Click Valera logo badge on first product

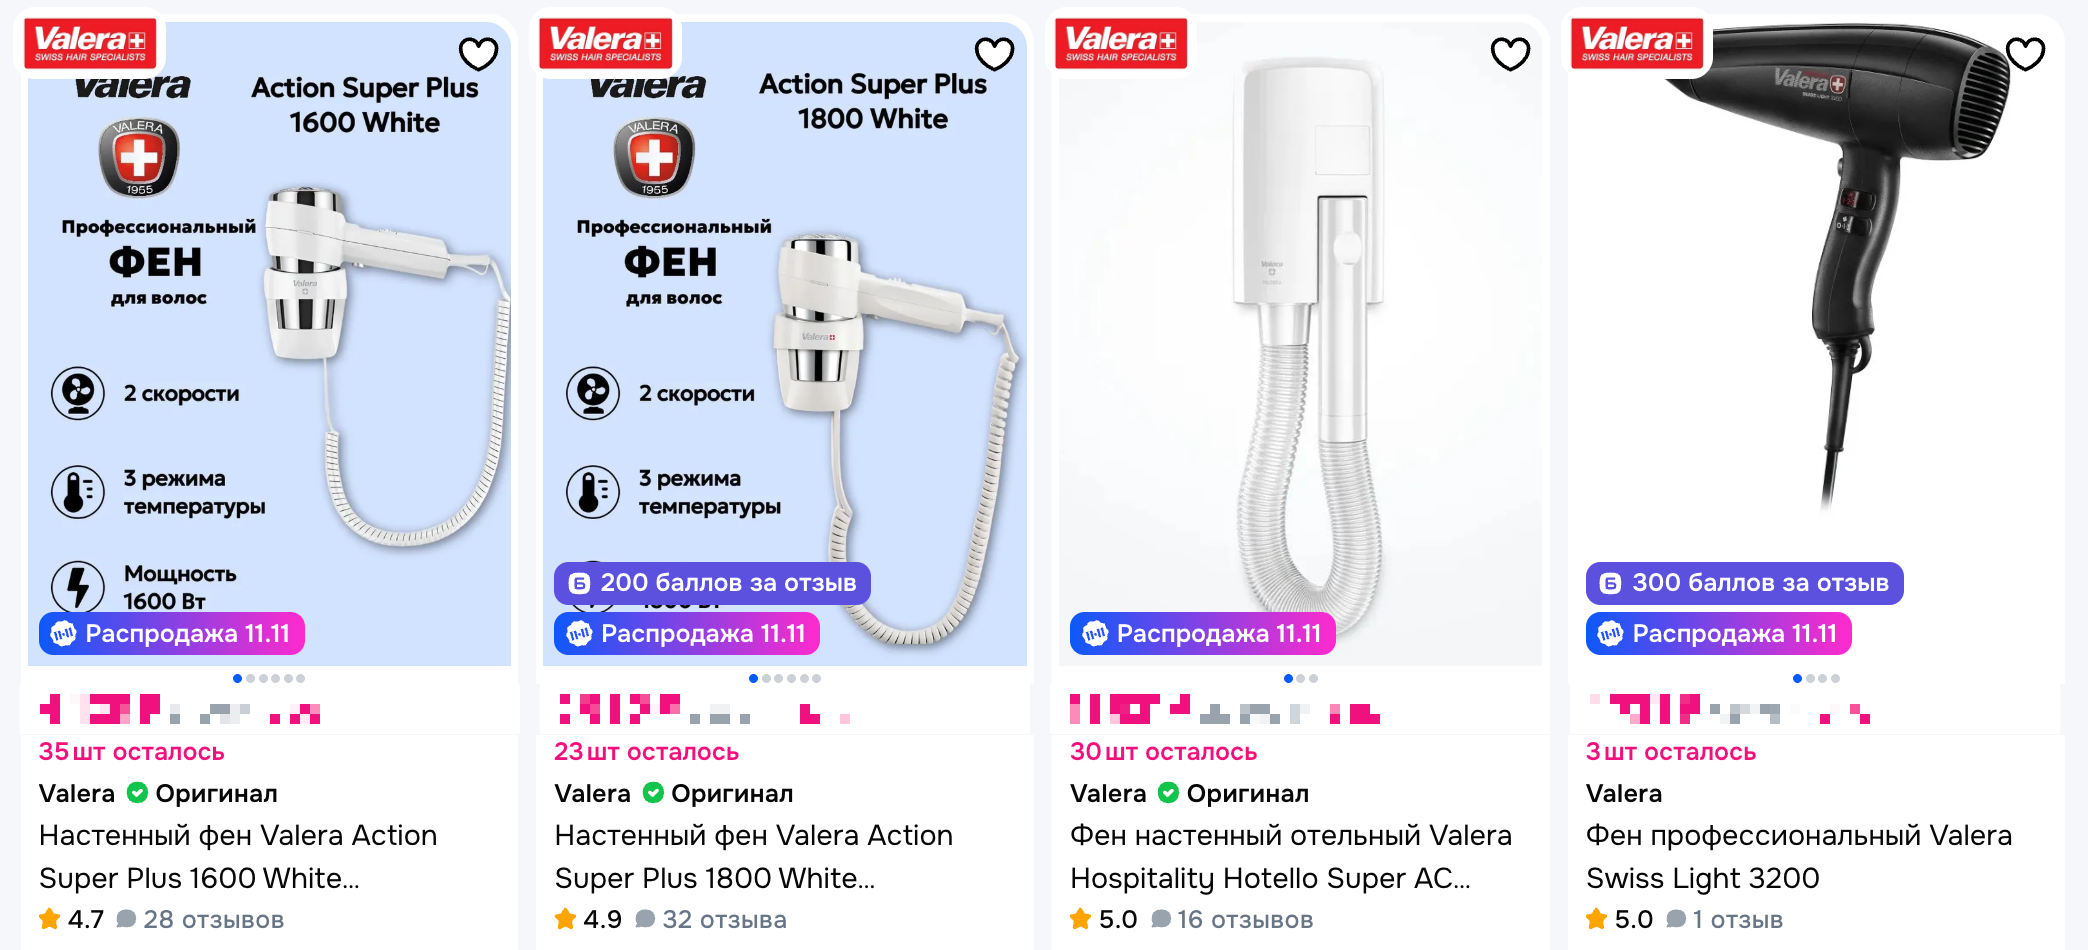click(x=90, y=44)
